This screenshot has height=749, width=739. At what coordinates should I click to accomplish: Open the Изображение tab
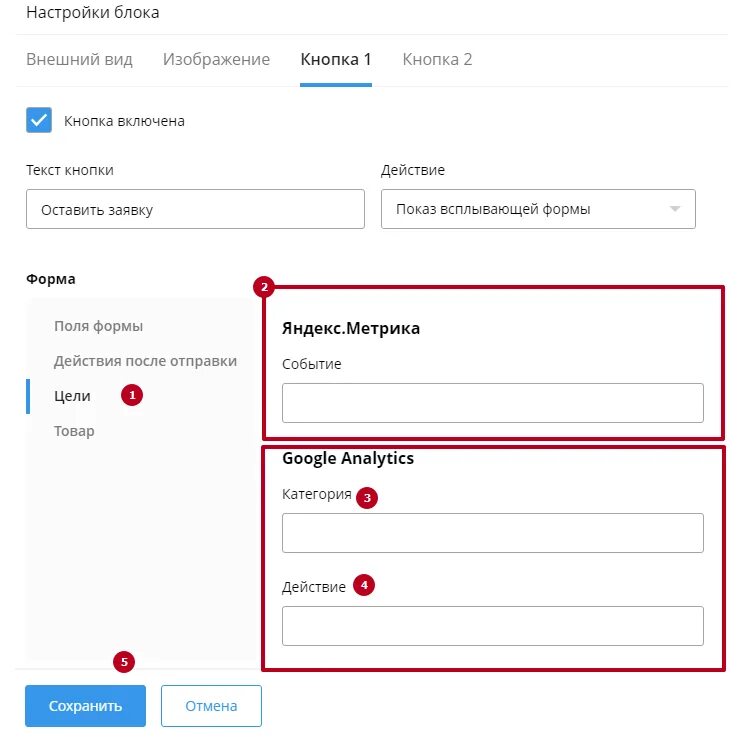[216, 60]
